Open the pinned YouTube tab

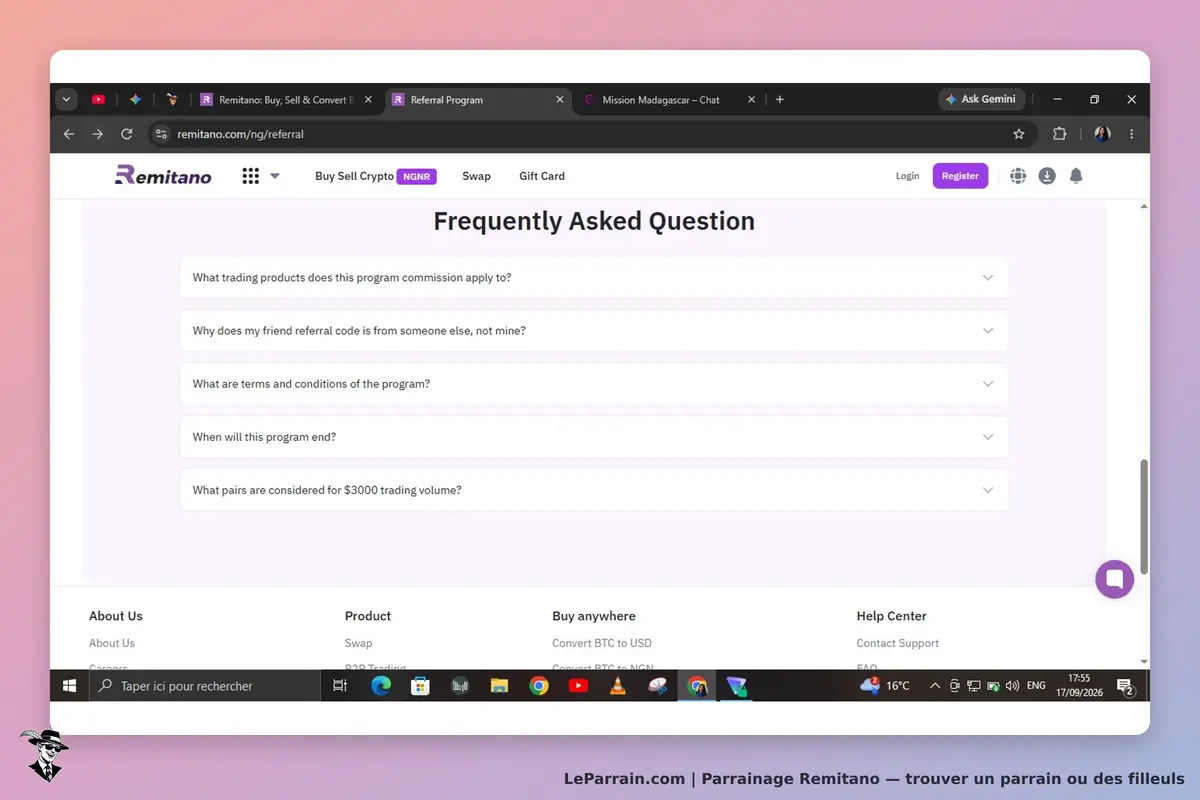pyautogui.click(x=99, y=100)
